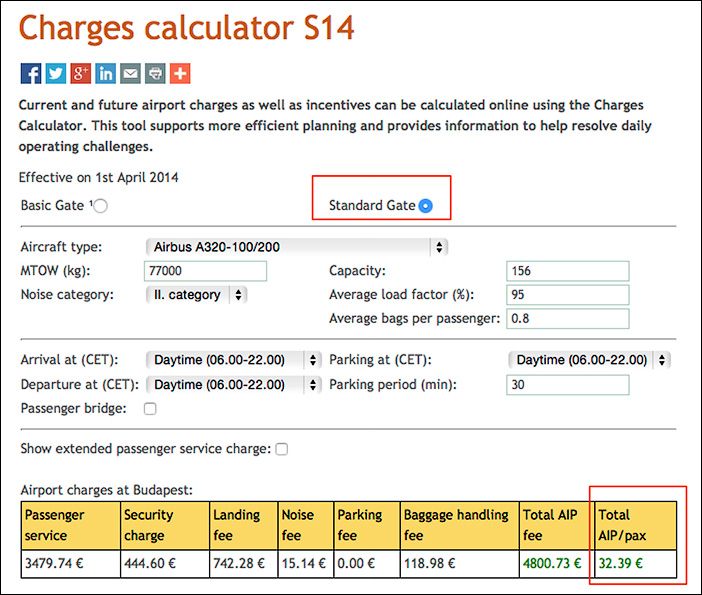Image resolution: width=702 pixels, height=595 pixels.
Task: Open the Departure at (CET) dropdown
Action: tap(234, 385)
